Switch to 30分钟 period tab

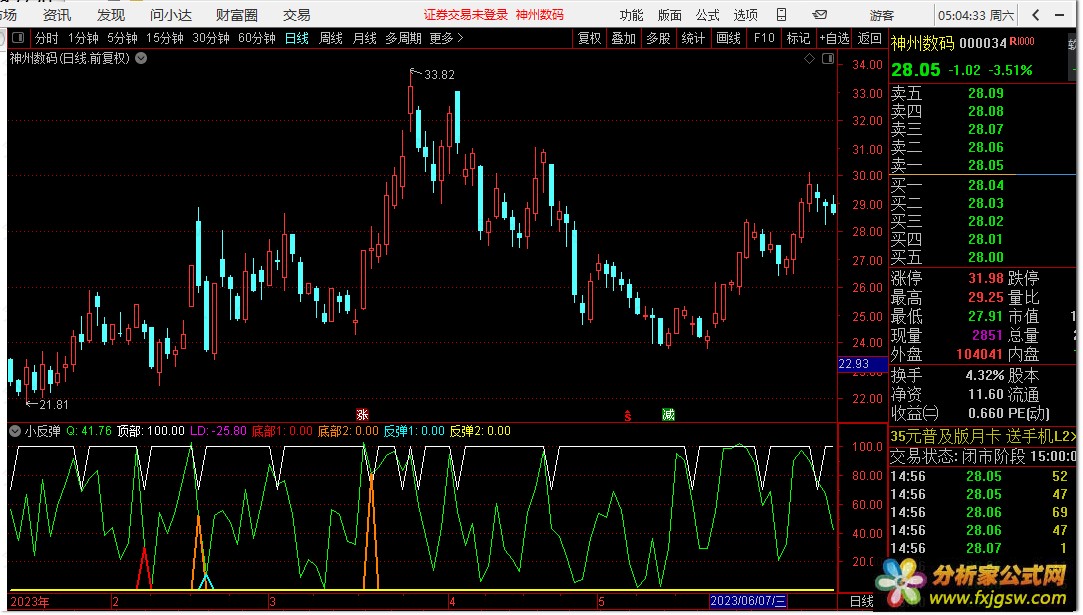211,38
